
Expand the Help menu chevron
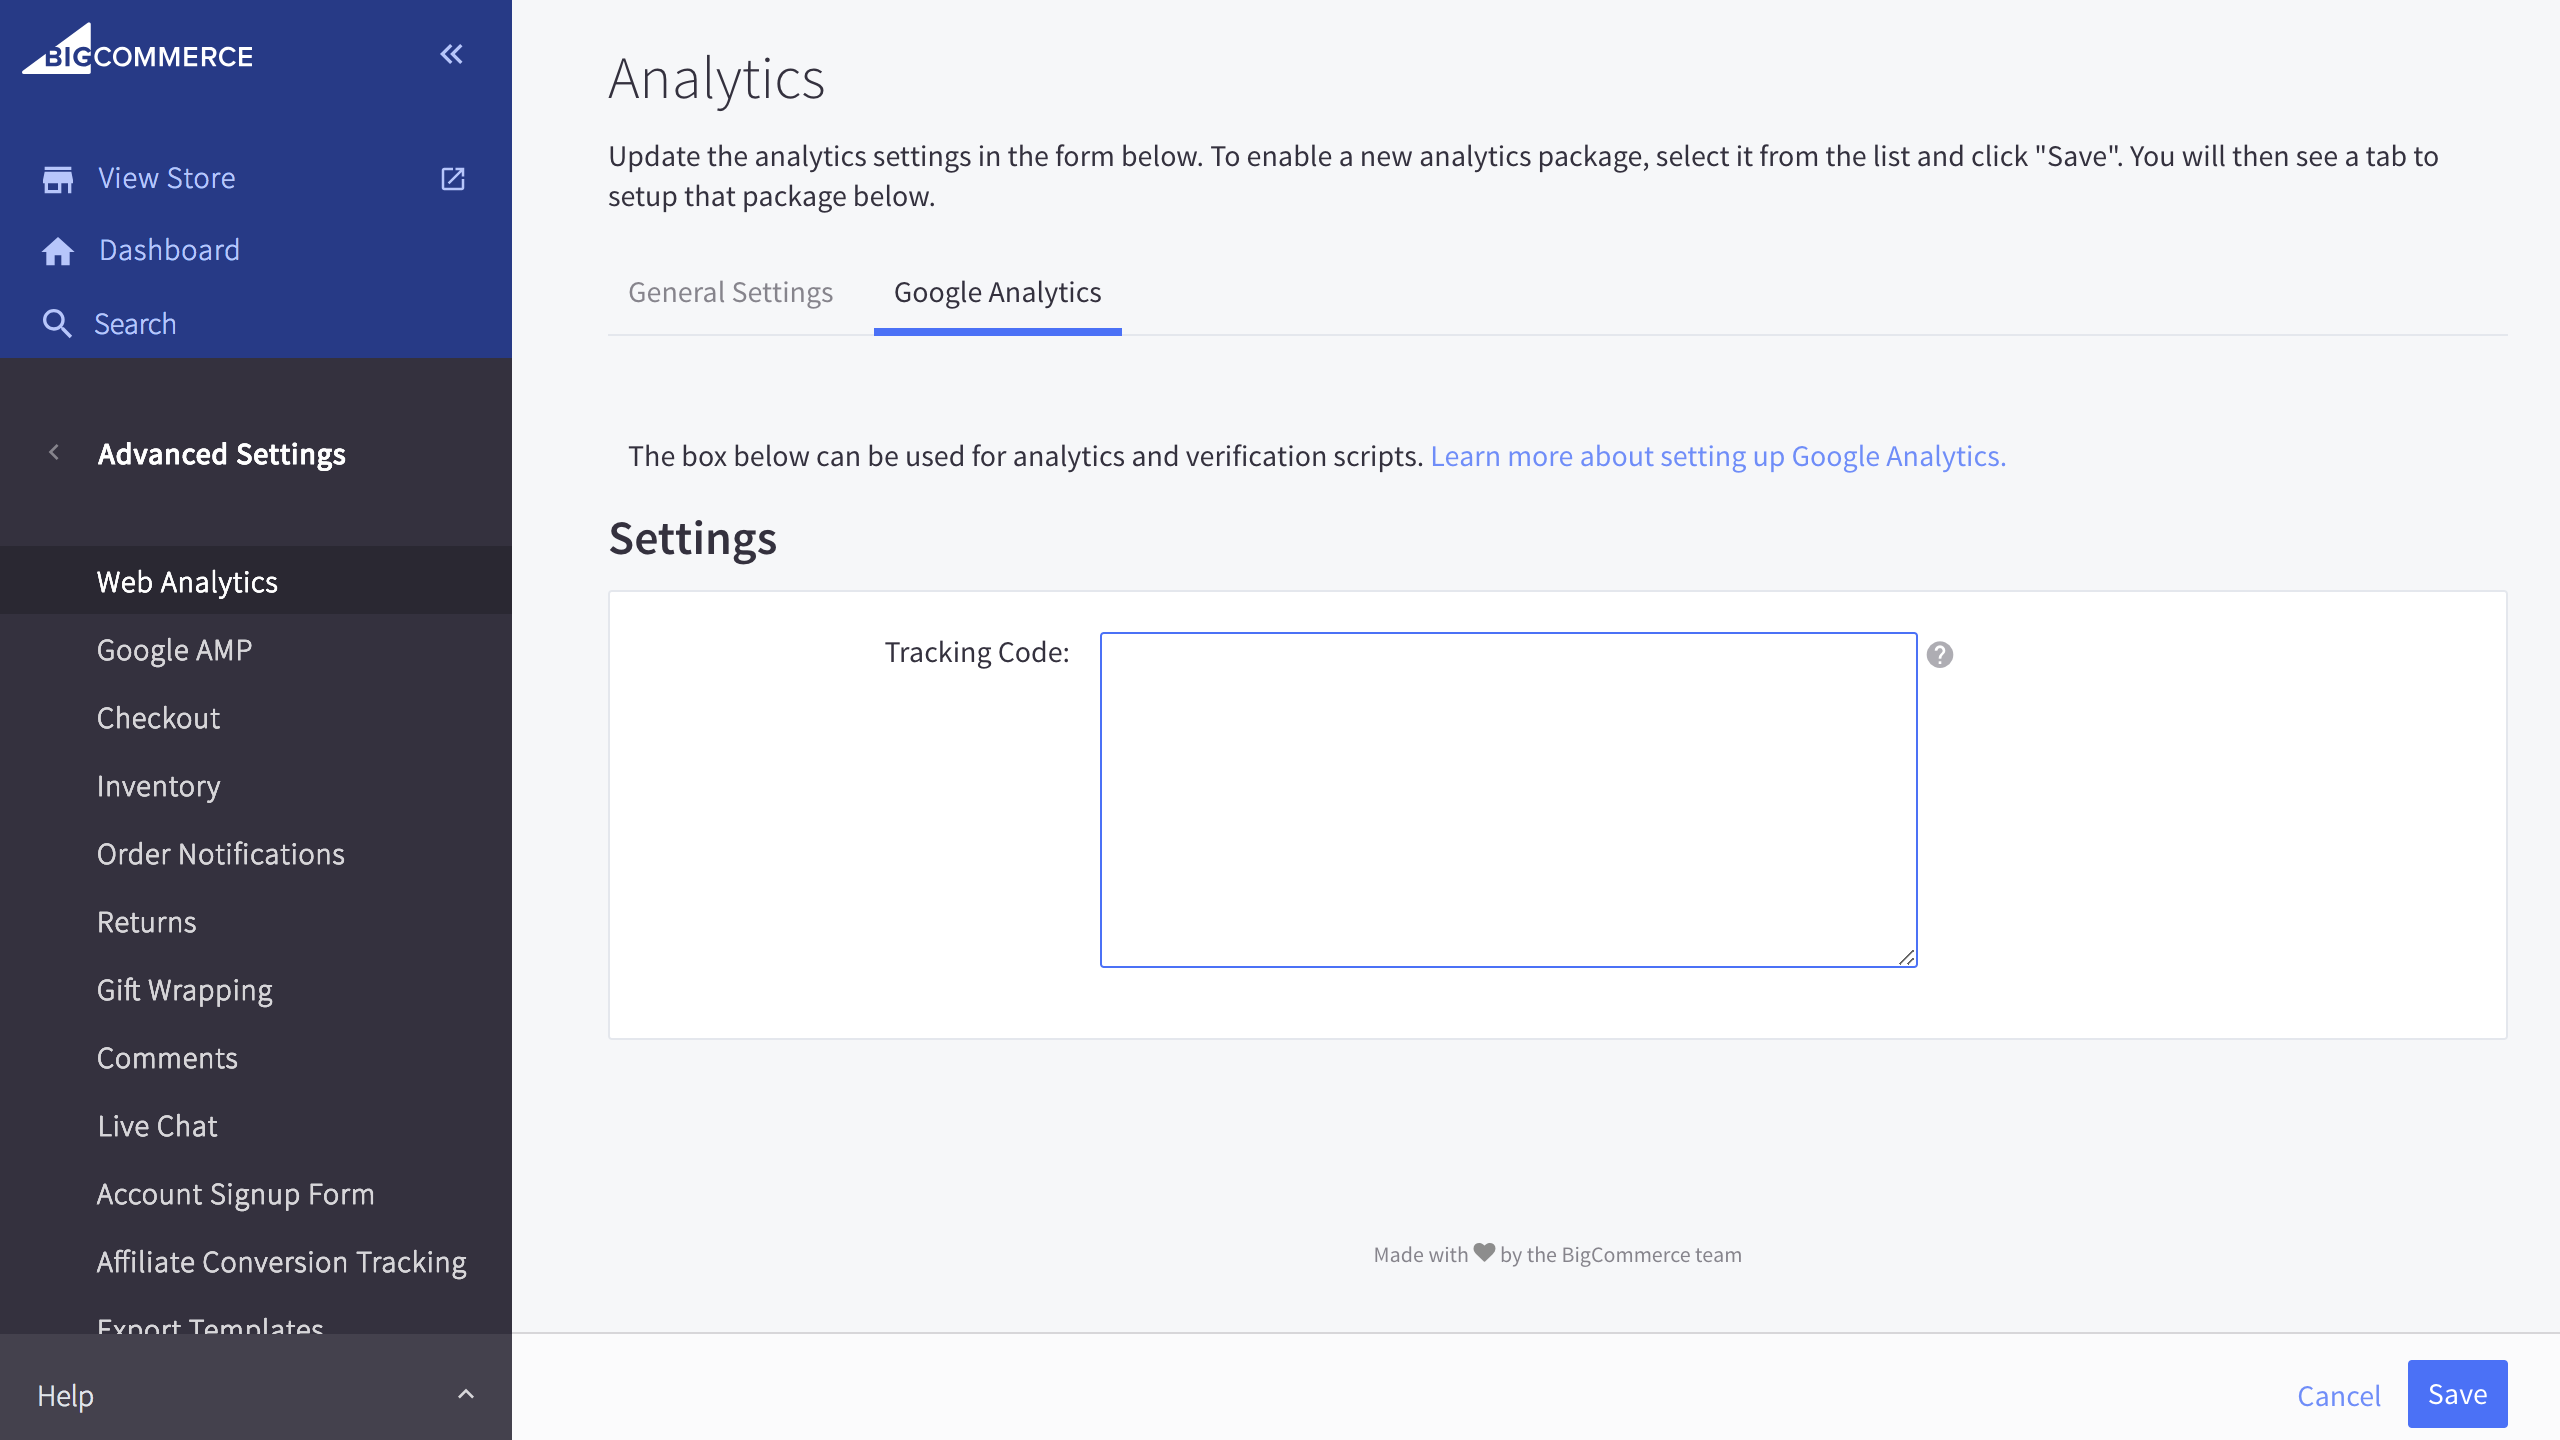tap(465, 1395)
